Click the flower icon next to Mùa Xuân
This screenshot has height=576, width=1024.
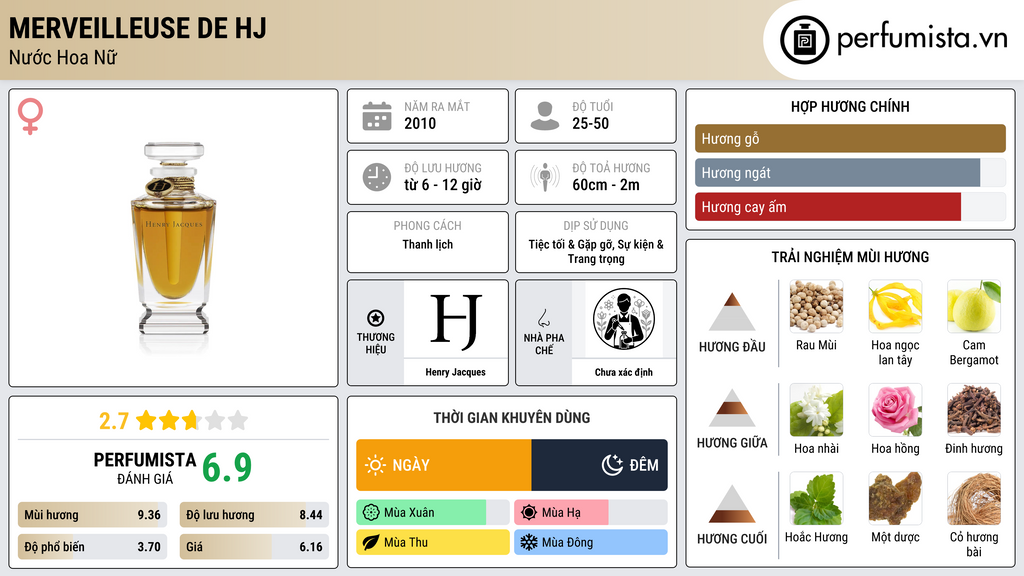(x=371, y=513)
